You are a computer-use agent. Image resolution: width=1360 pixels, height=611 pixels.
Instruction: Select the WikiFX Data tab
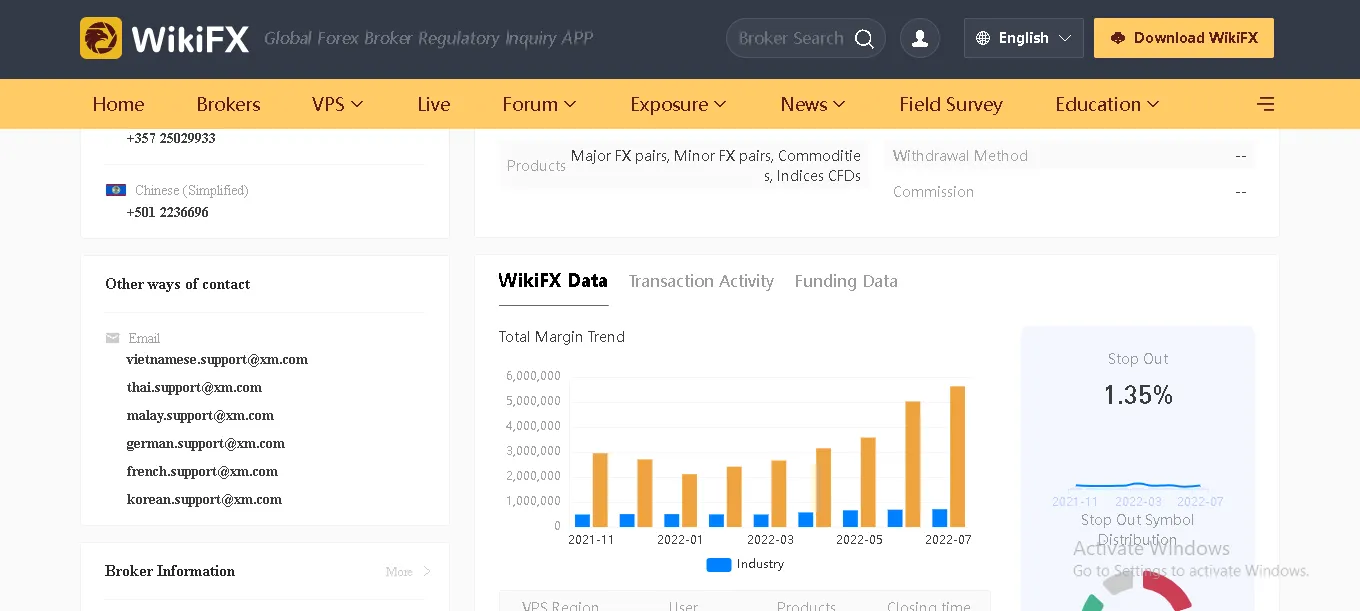click(553, 281)
